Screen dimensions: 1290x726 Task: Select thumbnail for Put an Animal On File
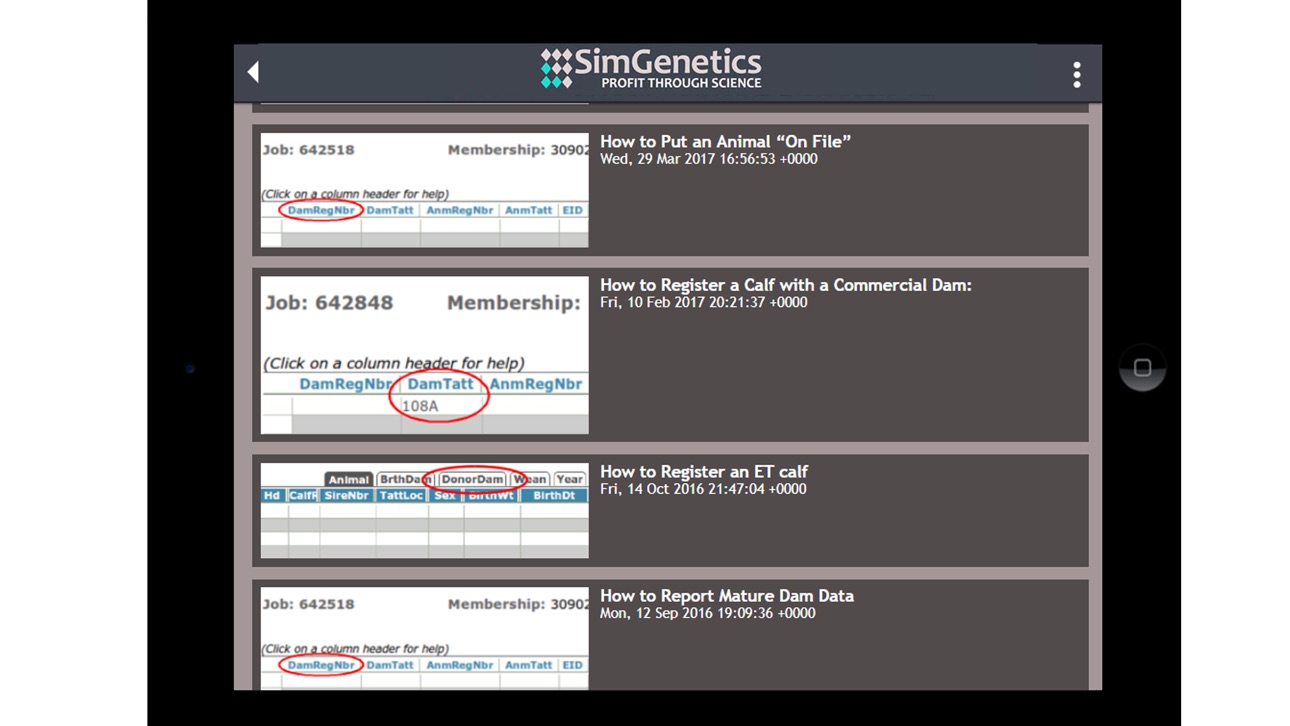[x=424, y=190]
